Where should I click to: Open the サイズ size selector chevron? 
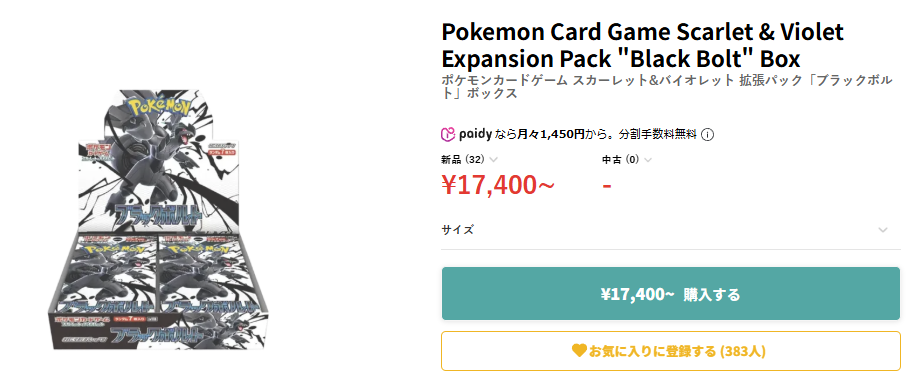883,230
